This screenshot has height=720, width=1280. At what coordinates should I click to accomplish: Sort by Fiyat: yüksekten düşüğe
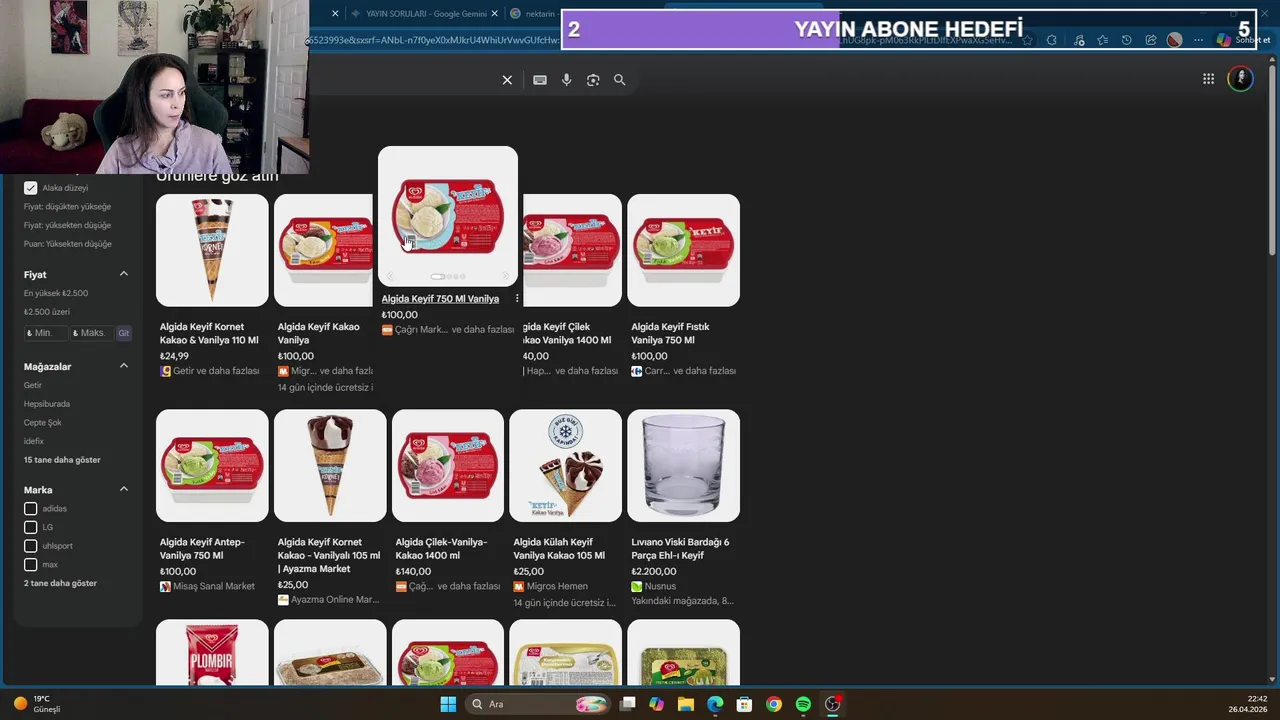point(67,225)
